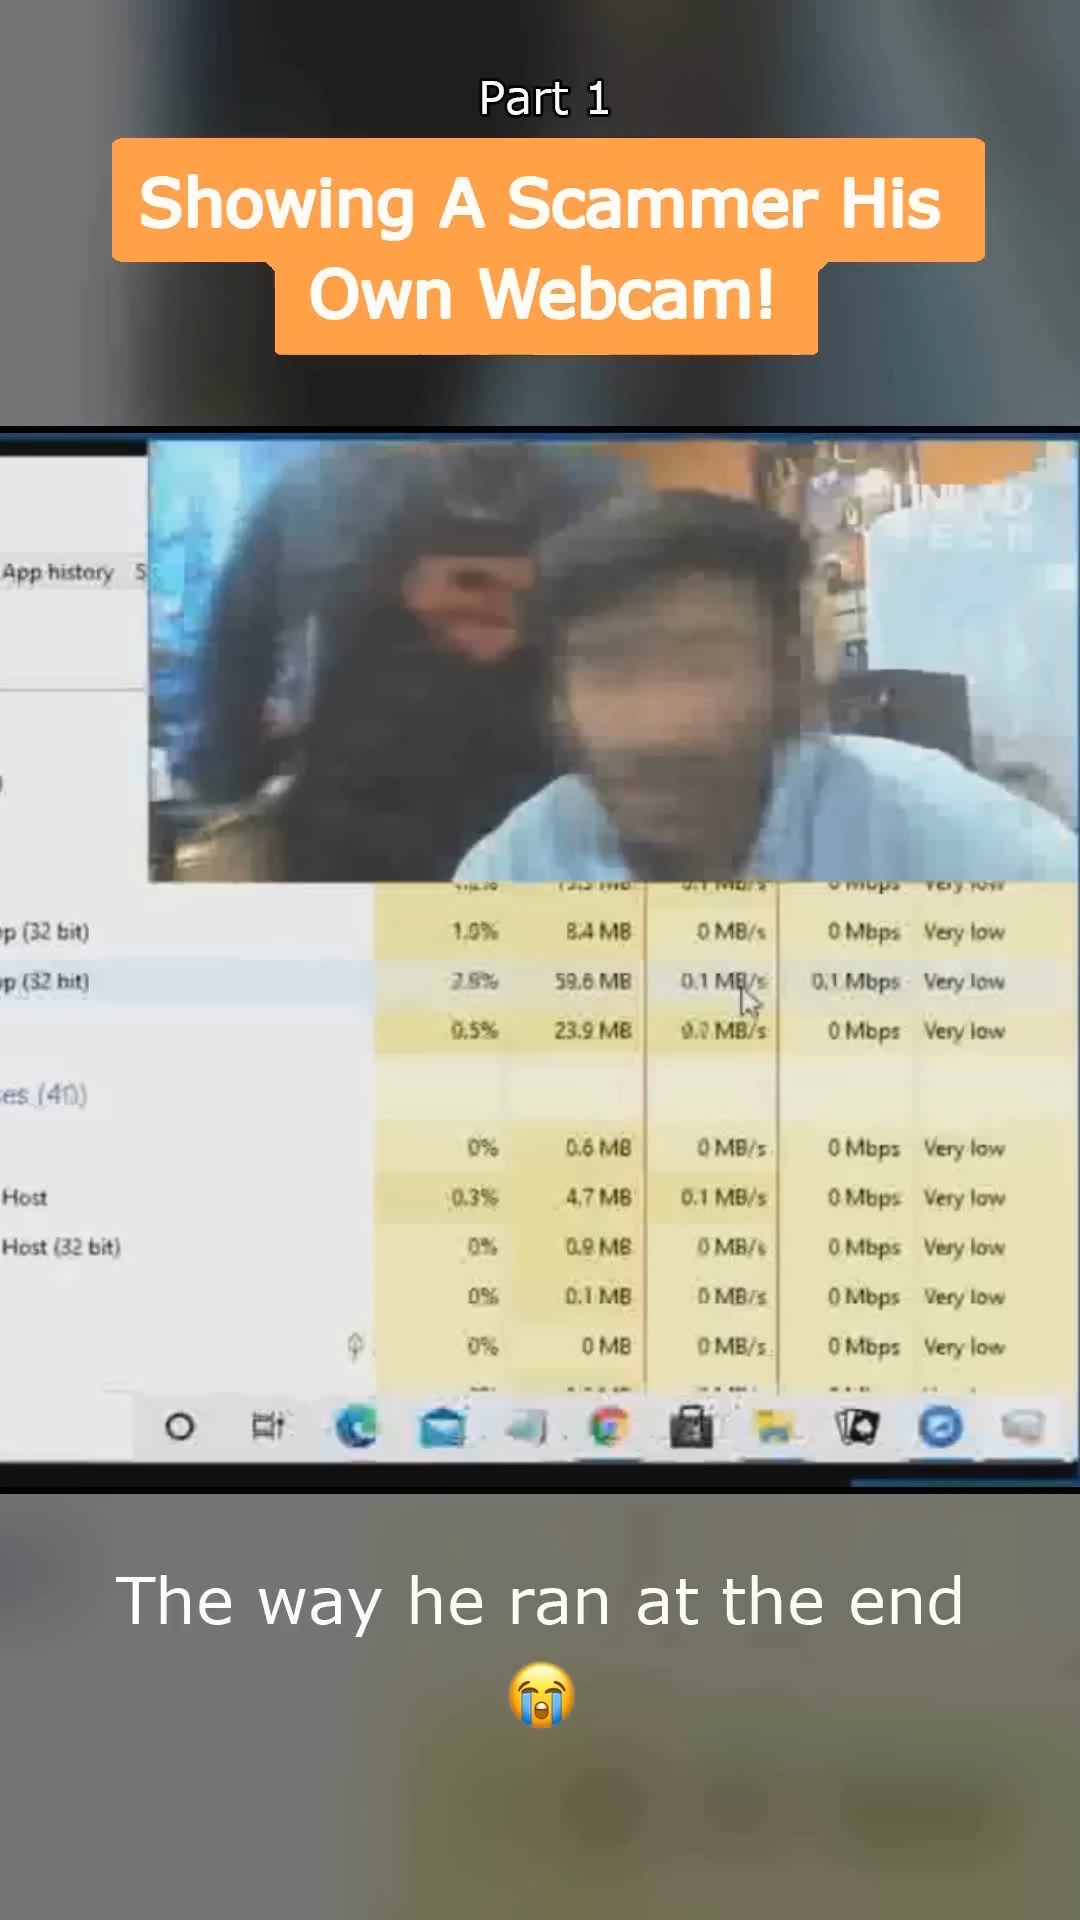Click the 8.4 MB memory cell
The image size is (1080, 1920).
[x=598, y=932]
